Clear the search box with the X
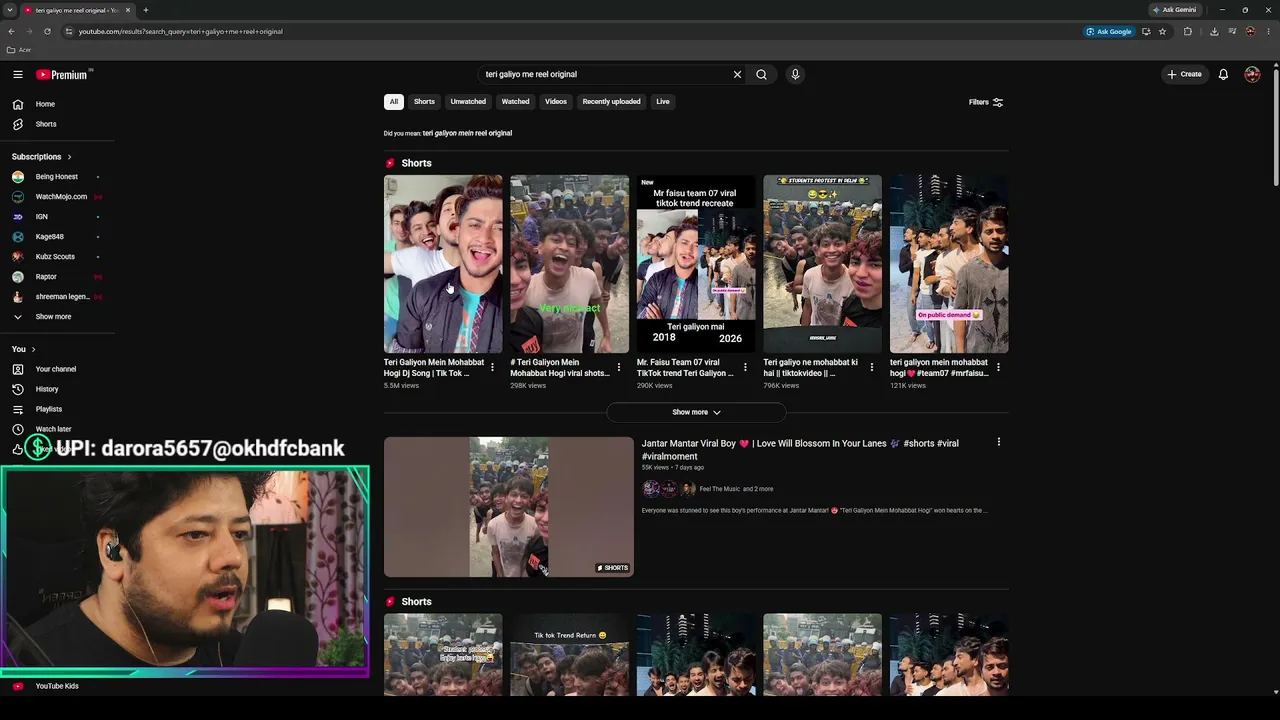This screenshot has height=720, width=1280. (x=737, y=74)
